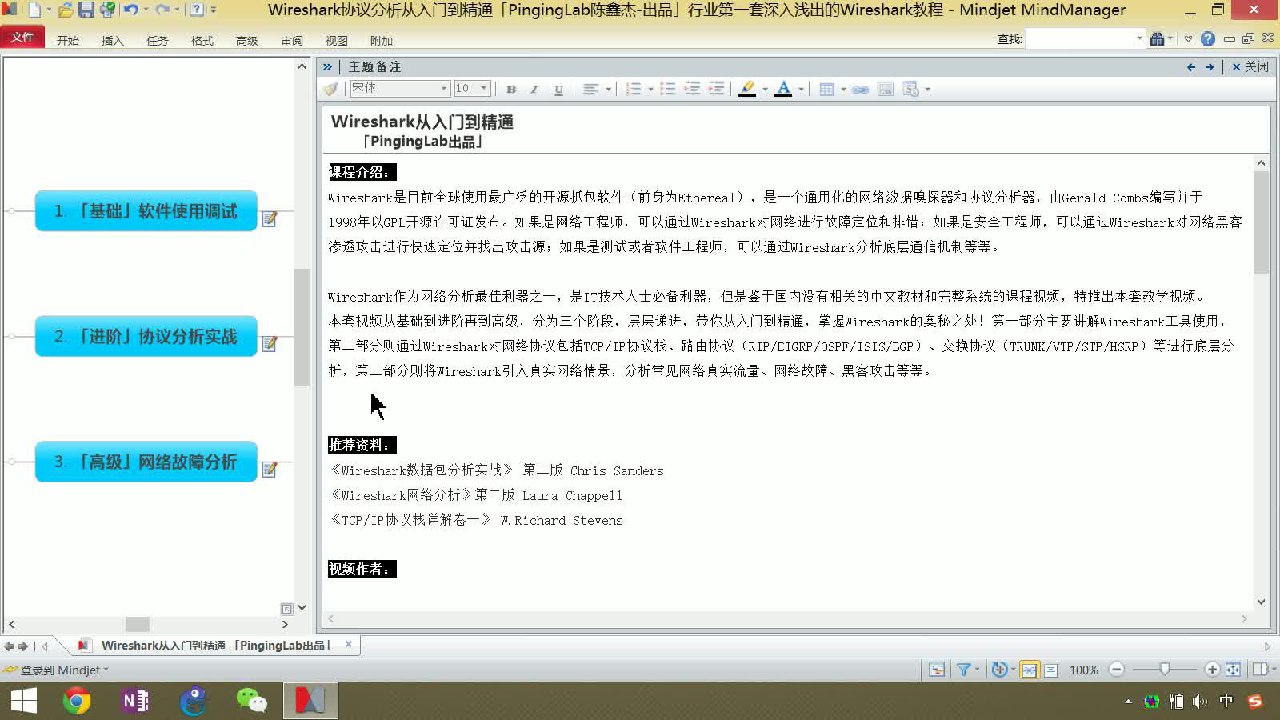The image size is (1280, 720).
Task: Select the format painter brush in notes toolbar
Action: pyautogui.click(x=330, y=88)
